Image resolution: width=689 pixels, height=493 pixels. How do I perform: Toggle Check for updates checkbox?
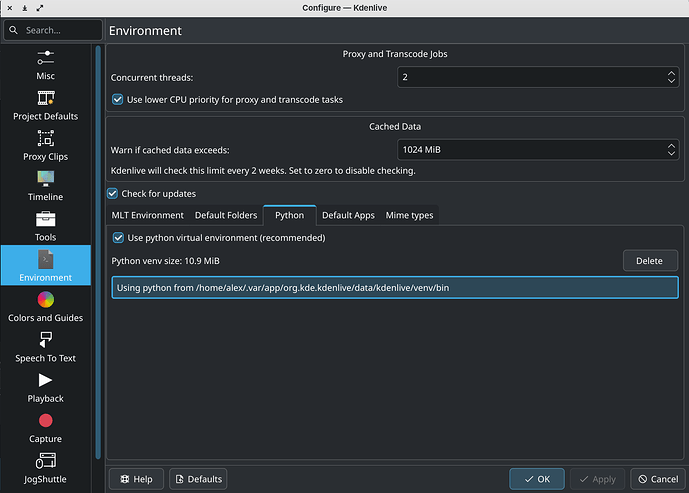click(x=112, y=193)
